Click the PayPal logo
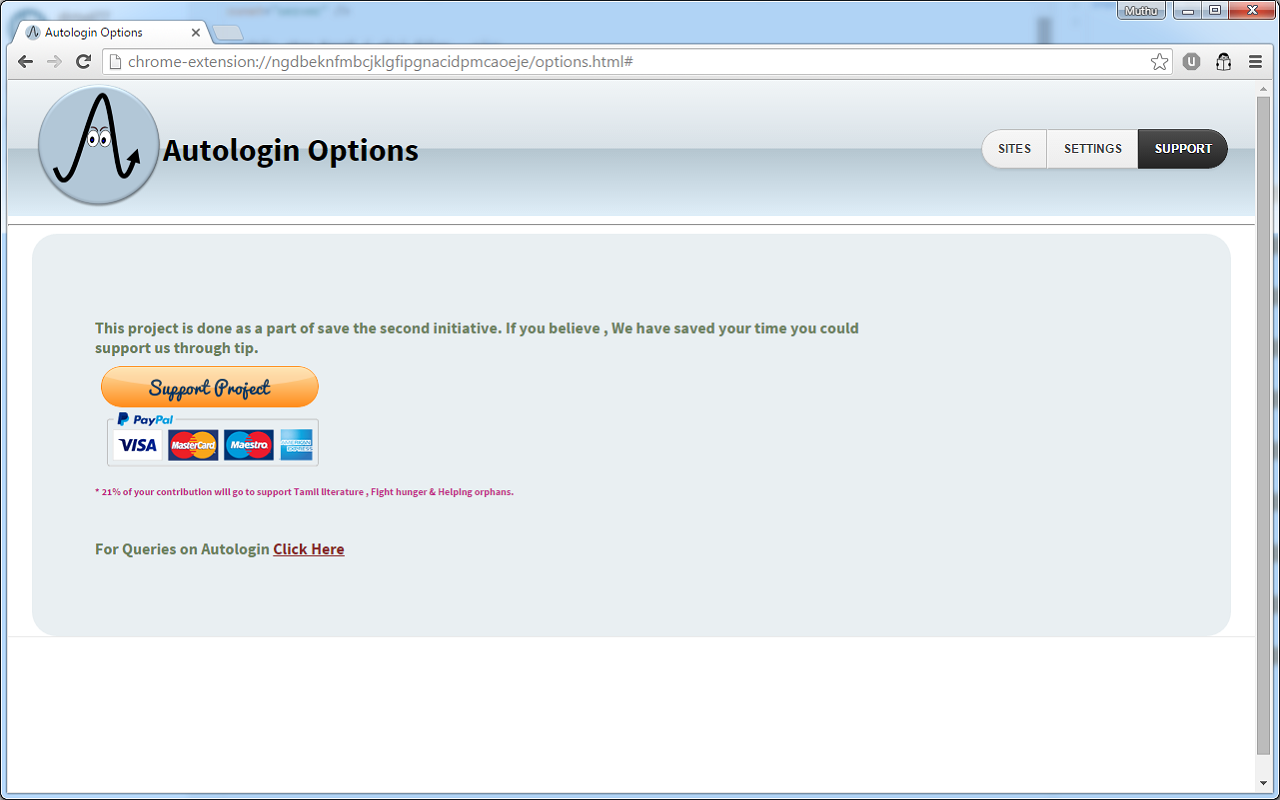 coord(146,419)
